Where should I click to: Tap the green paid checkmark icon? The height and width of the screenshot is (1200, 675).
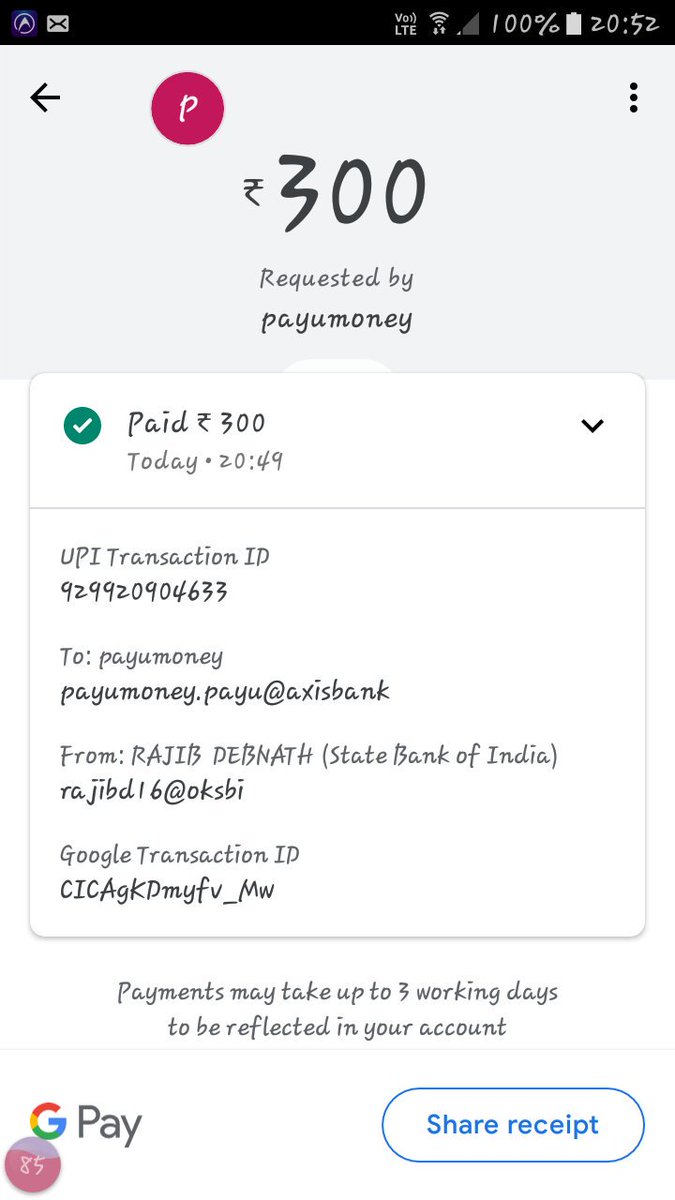(82, 427)
